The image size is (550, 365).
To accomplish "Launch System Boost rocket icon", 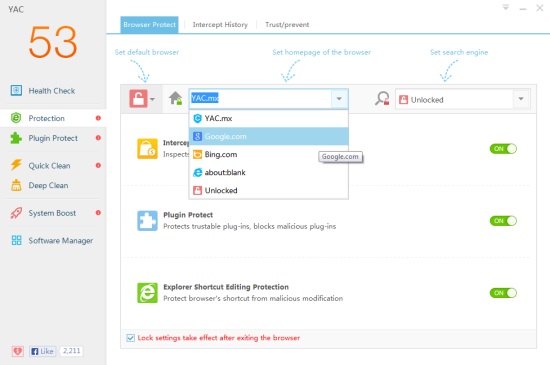I will (x=16, y=213).
